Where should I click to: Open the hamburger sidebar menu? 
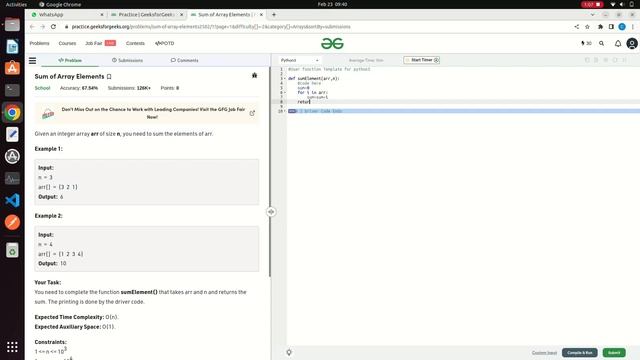point(32,60)
